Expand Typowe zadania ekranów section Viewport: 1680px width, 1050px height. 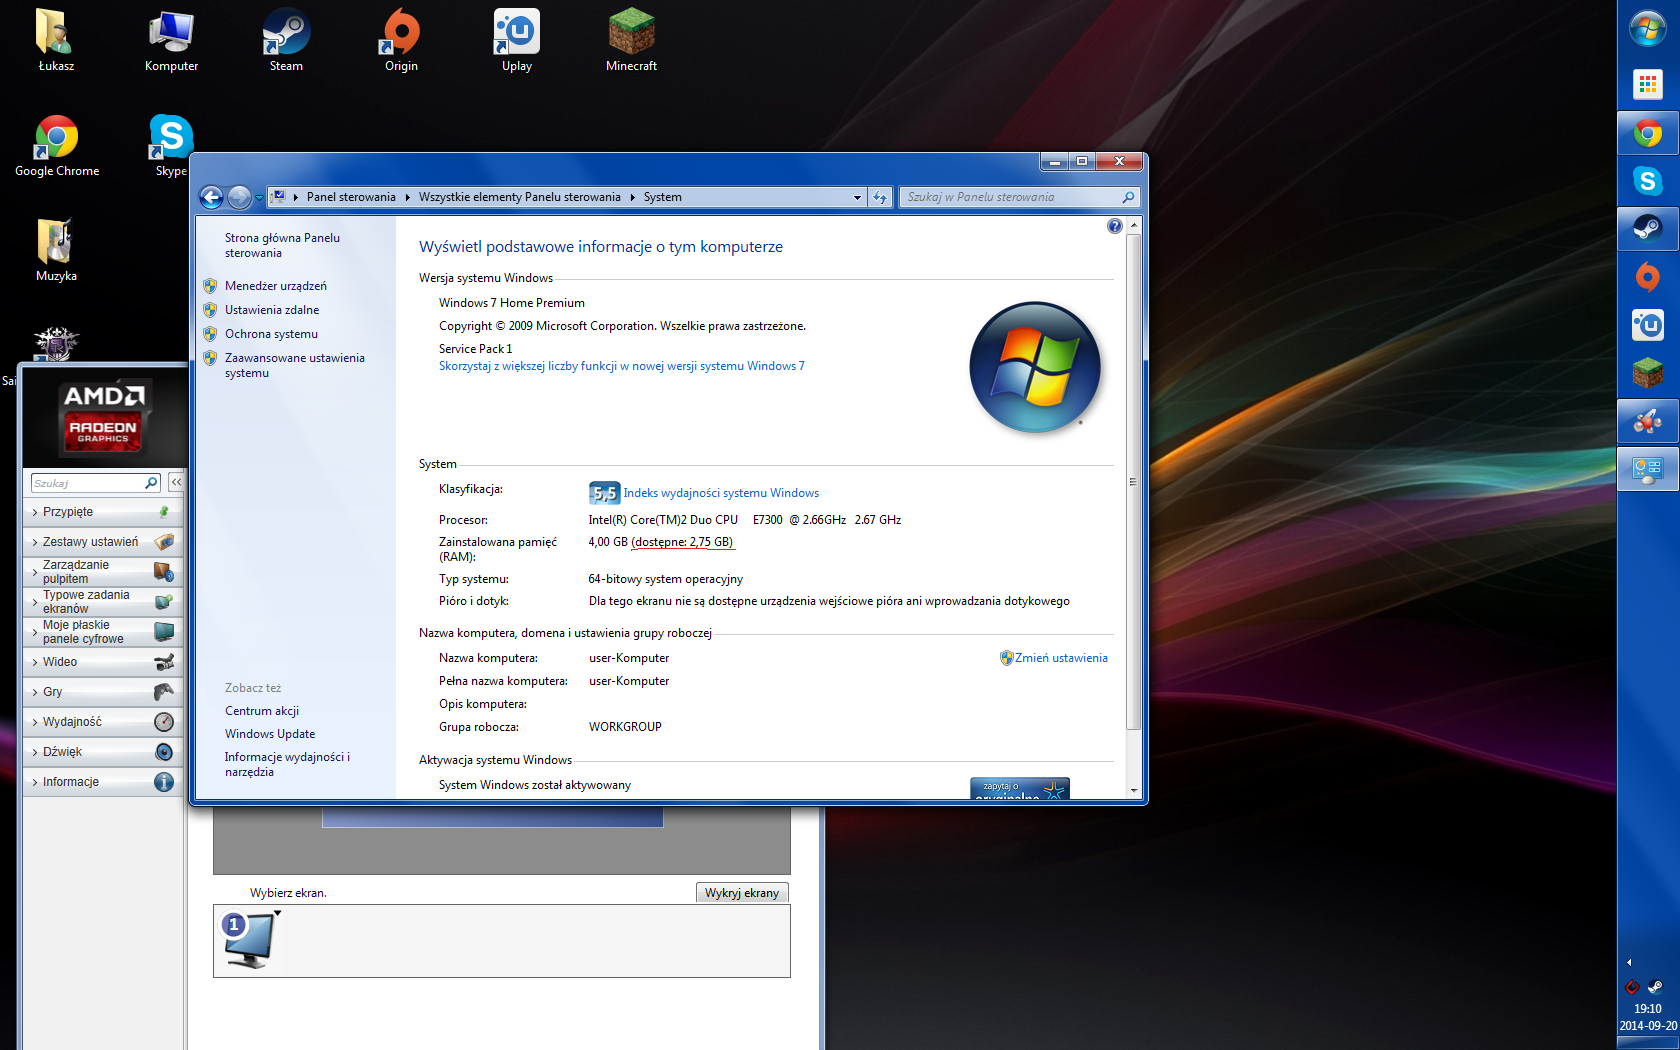point(103,602)
